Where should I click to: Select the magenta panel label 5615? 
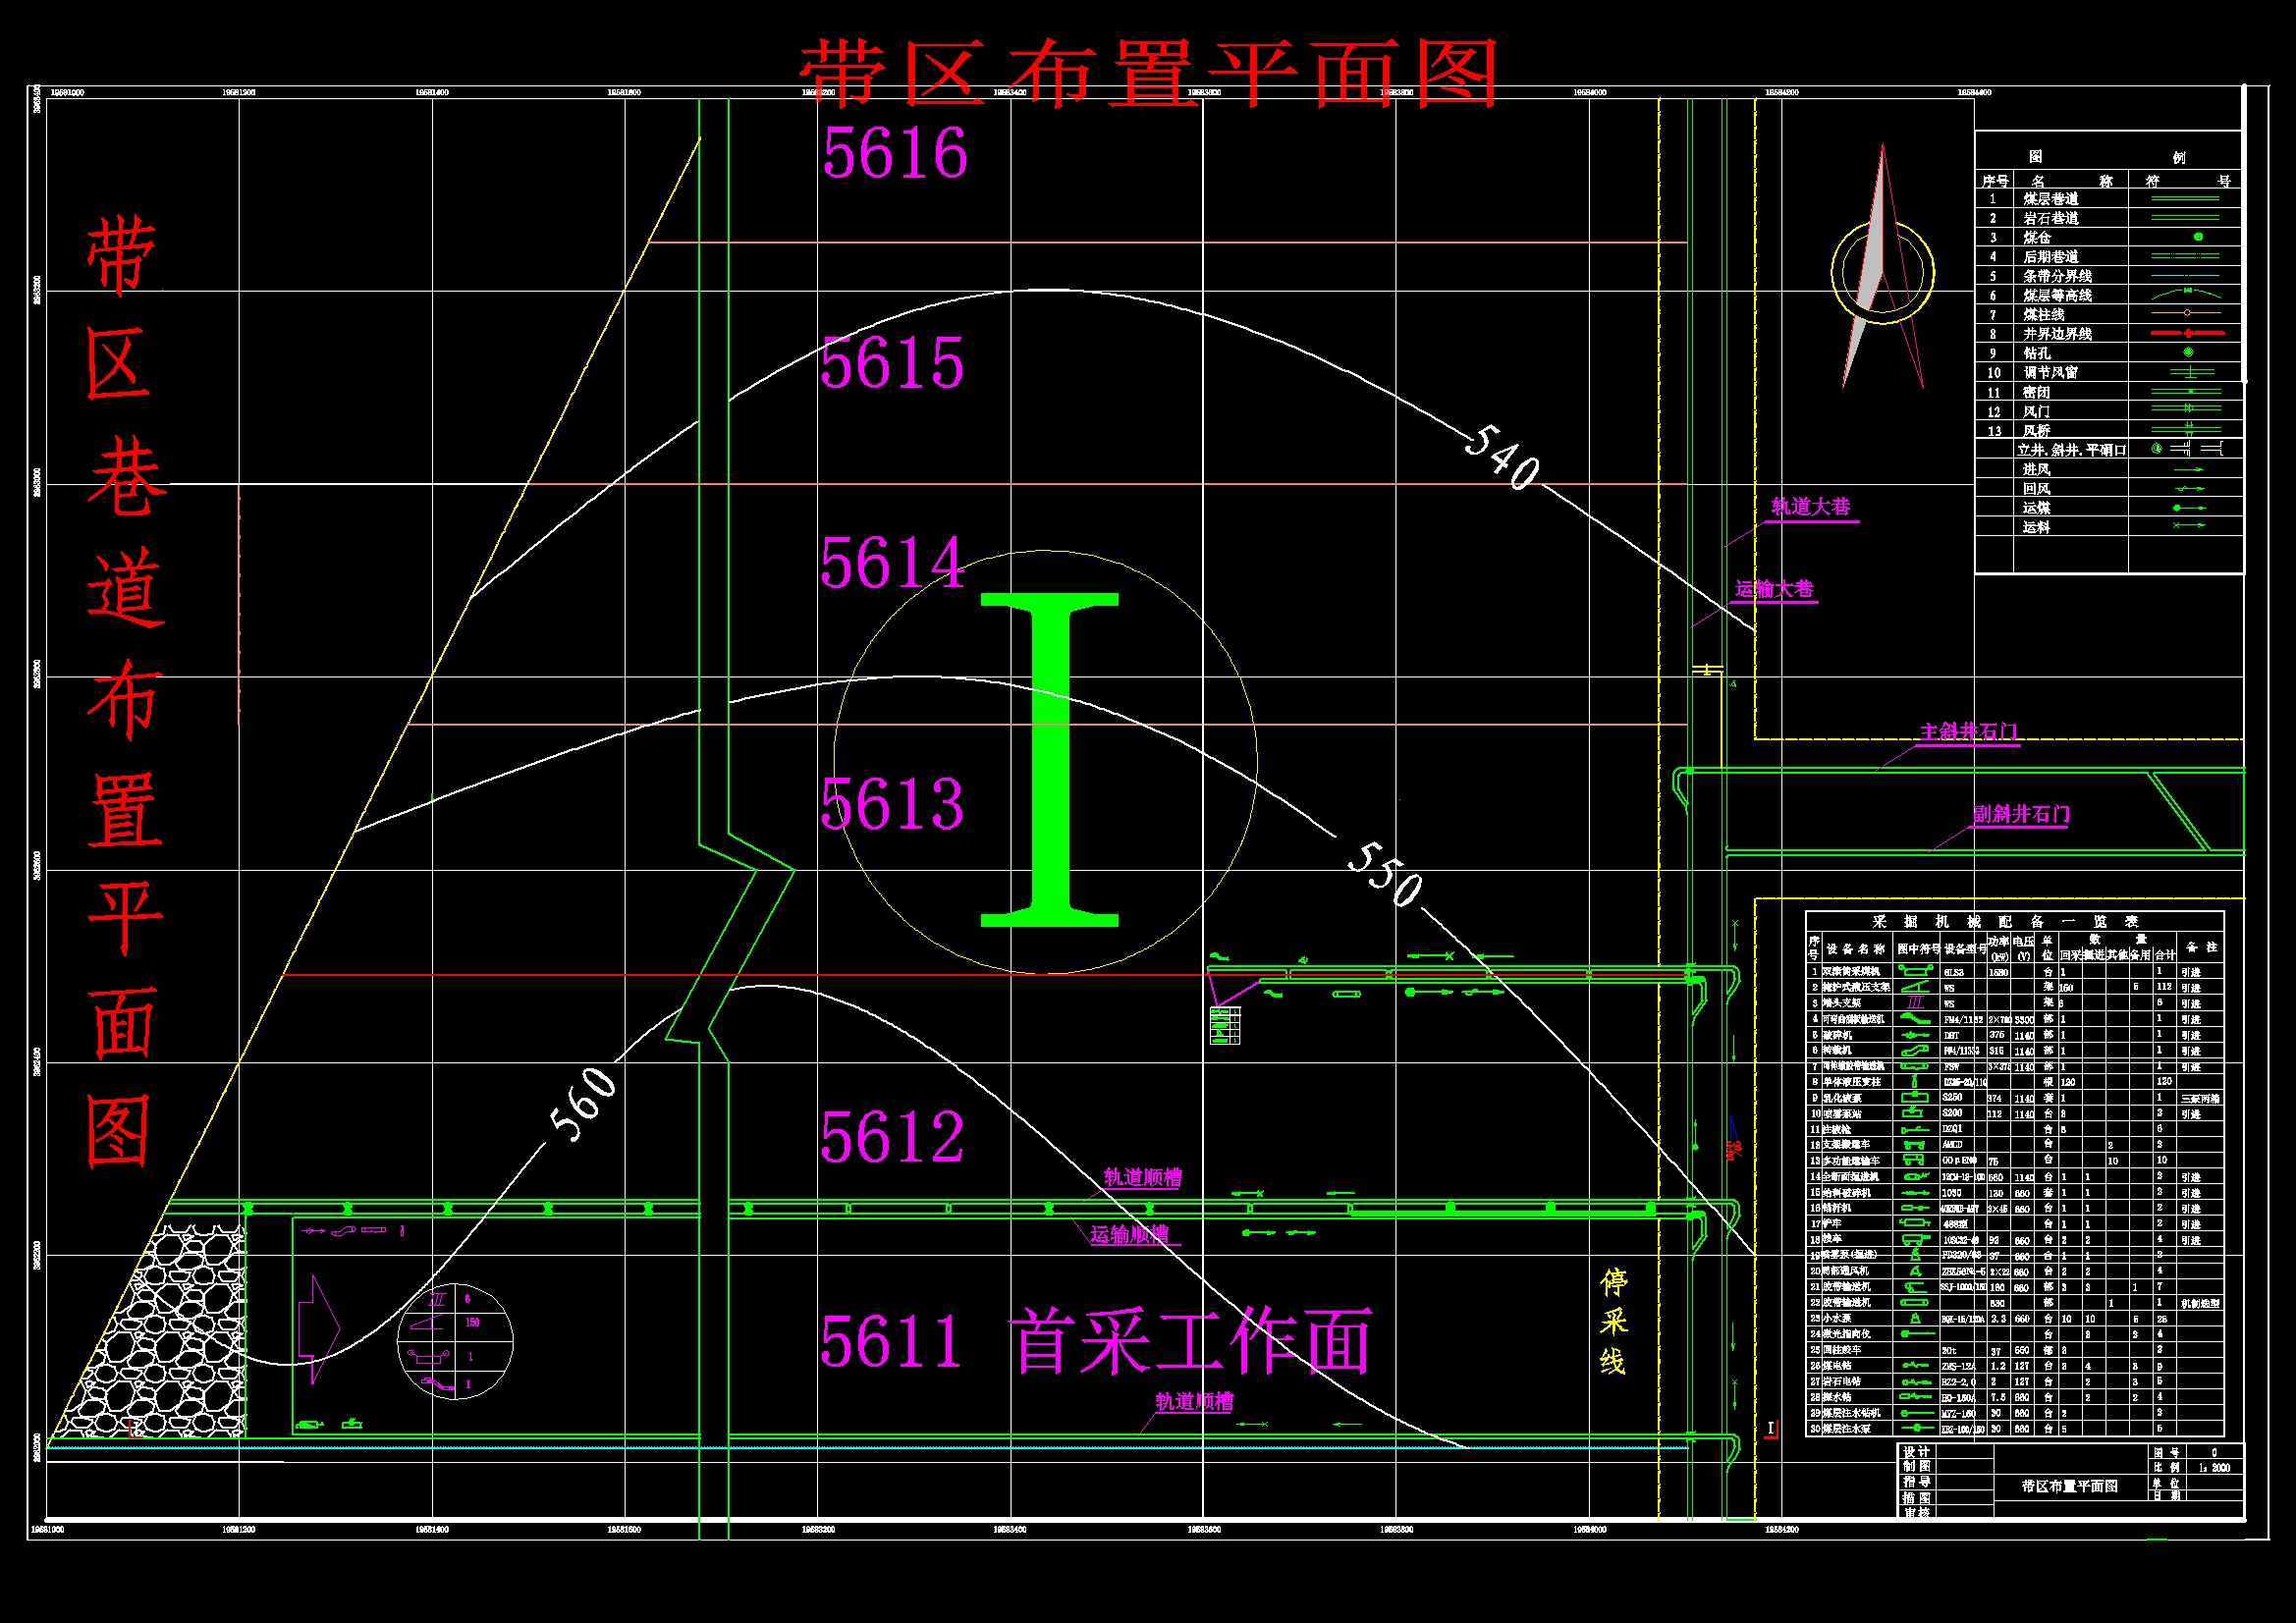[892, 362]
